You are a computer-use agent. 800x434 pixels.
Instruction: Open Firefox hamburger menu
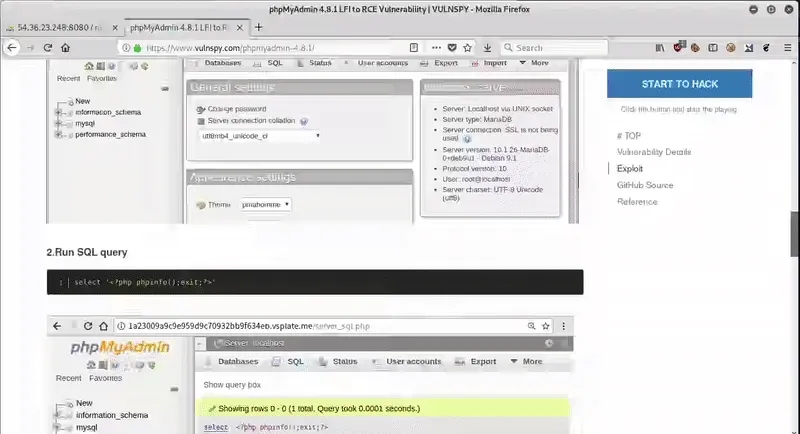(x=785, y=47)
